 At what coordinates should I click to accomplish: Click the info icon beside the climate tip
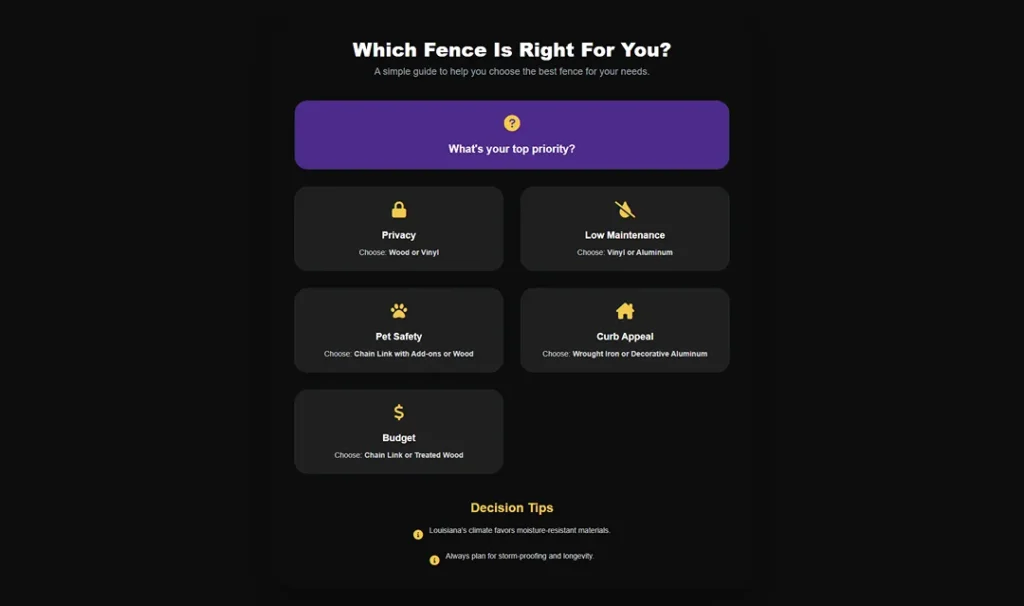coord(419,533)
